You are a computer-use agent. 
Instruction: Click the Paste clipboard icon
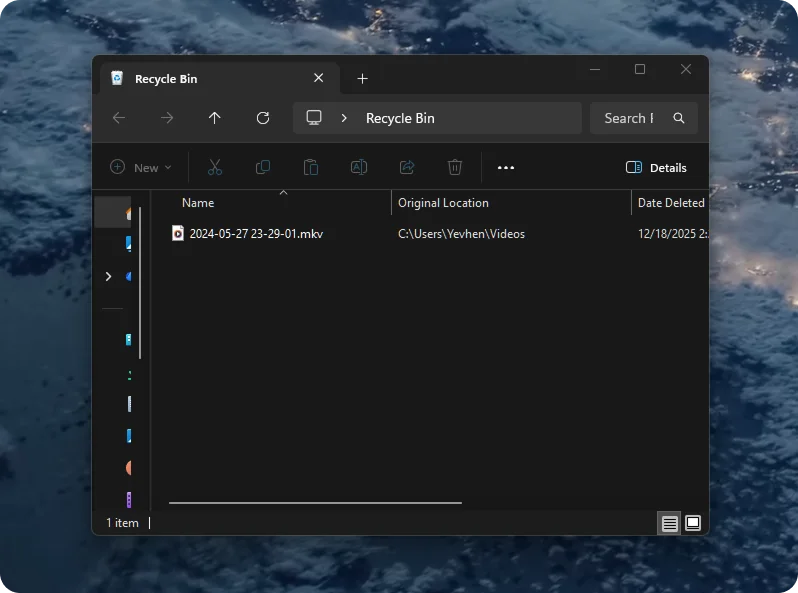click(x=311, y=167)
